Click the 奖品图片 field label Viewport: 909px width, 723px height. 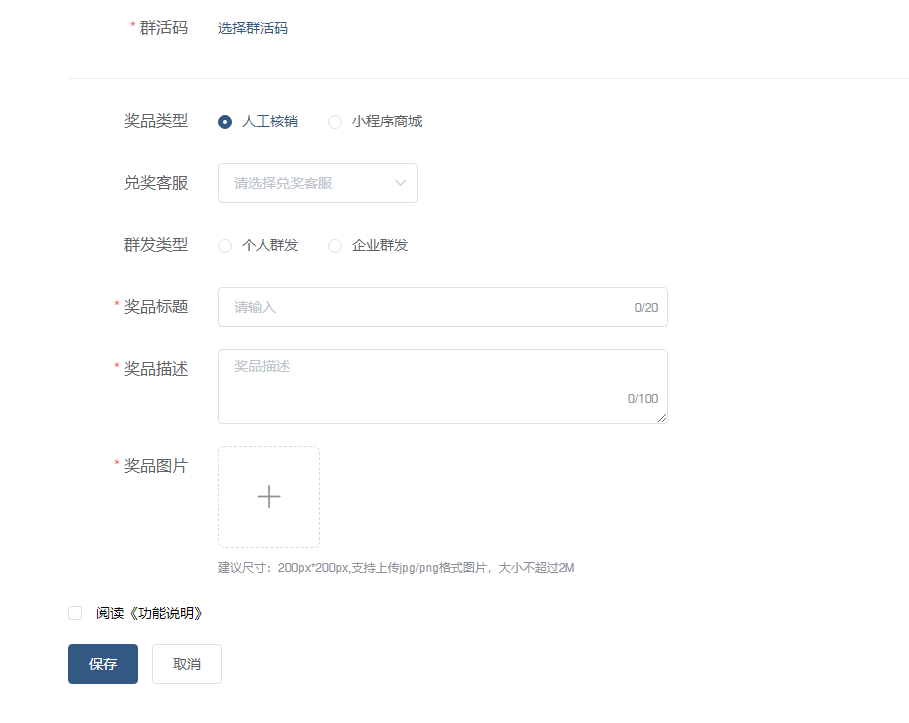(x=155, y=466)
